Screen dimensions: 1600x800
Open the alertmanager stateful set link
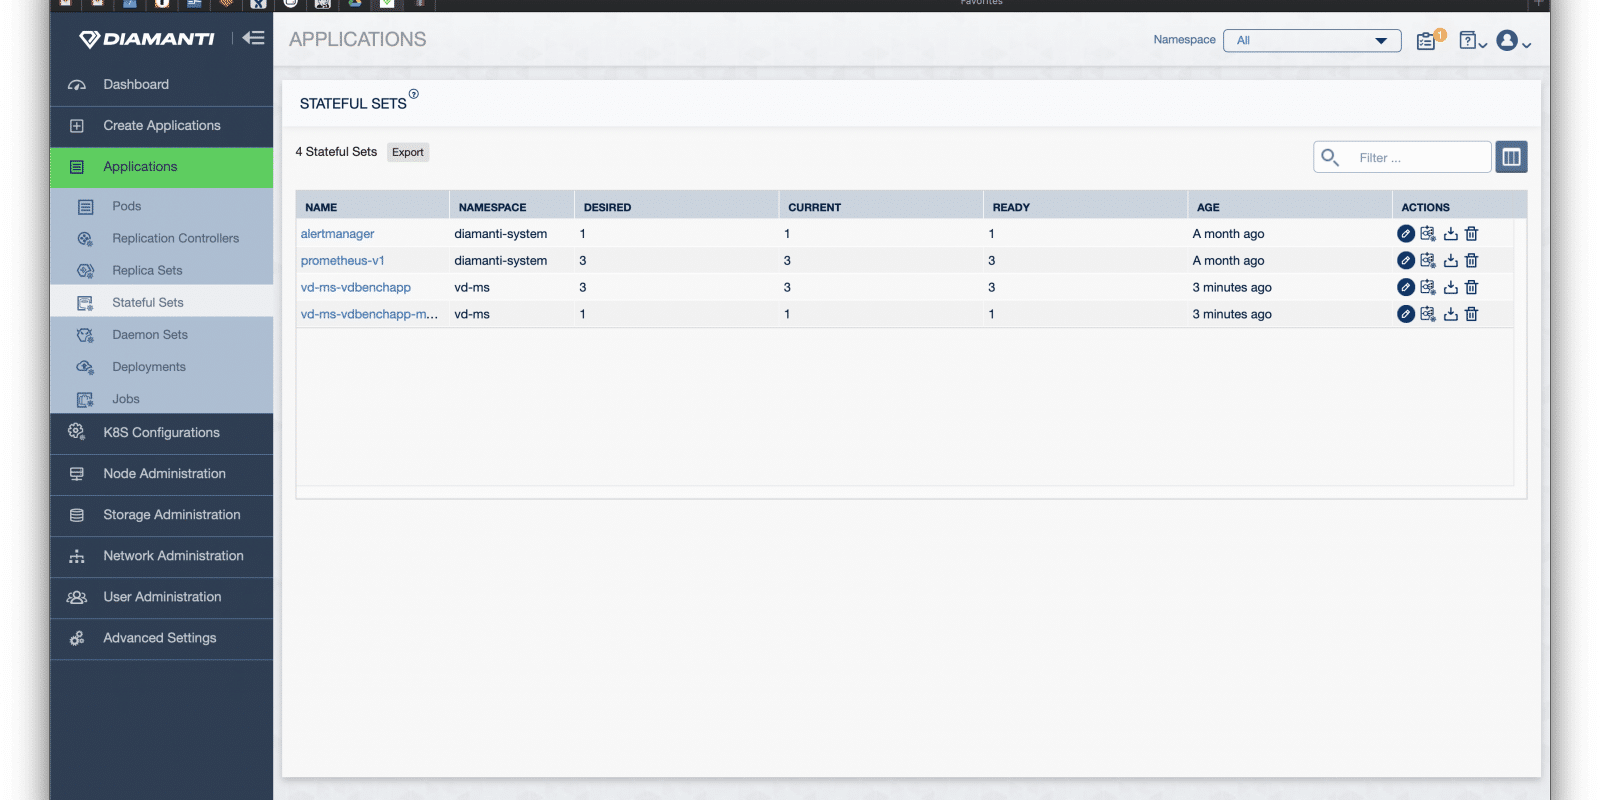337,234
